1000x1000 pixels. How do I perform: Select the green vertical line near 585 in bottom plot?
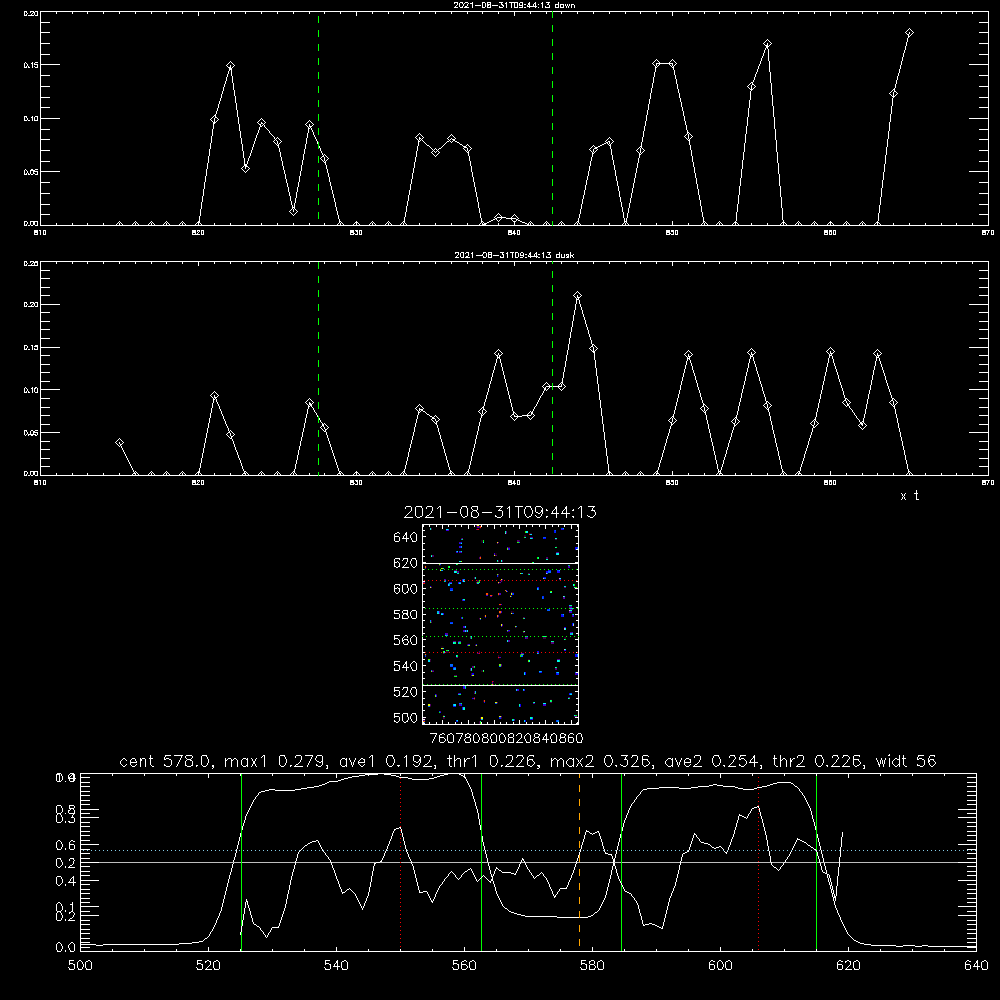point(621,861)
